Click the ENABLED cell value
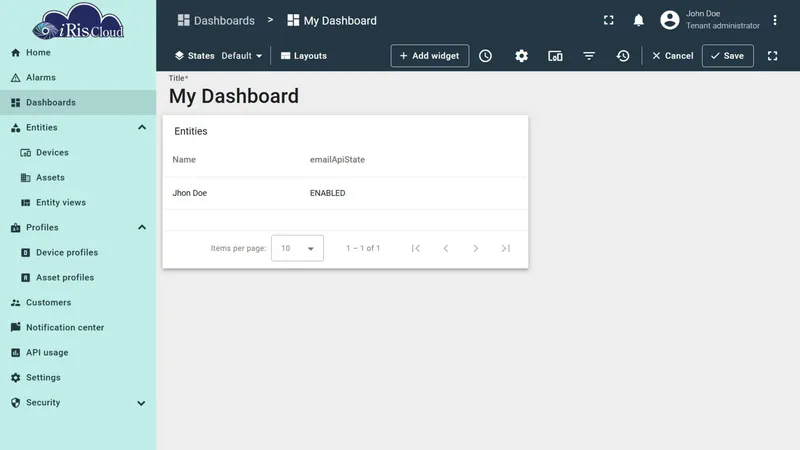Image resolution: width=800 pixels, height=450 pixels. tap(328, 193)
